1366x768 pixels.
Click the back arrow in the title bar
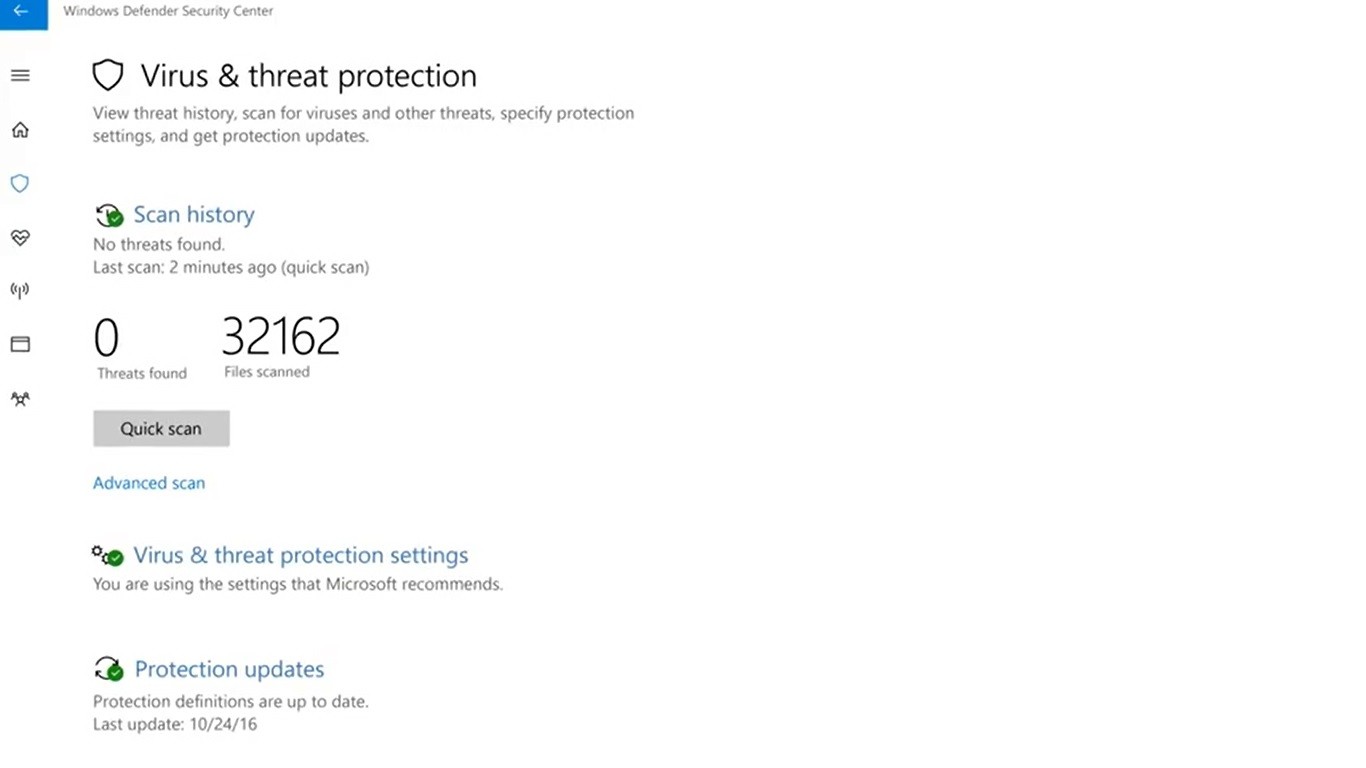(22, 10)
